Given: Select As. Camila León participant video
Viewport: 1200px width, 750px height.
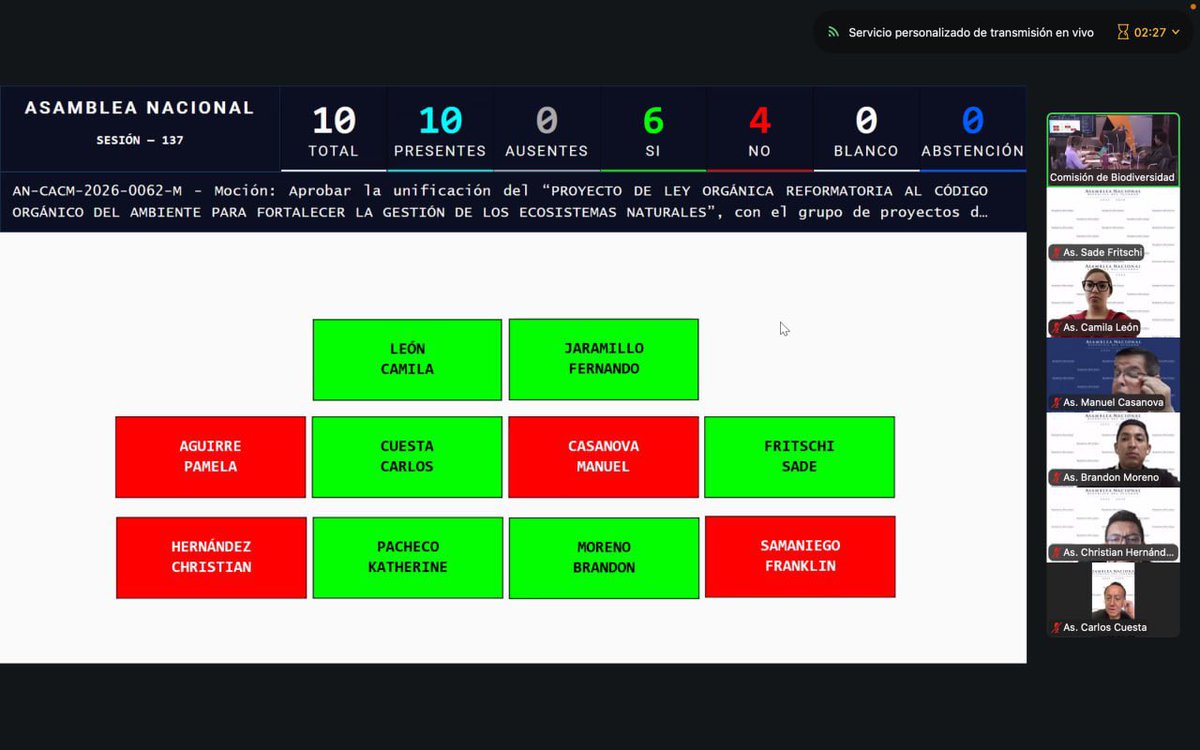Looking at the screenshot, I should pos(1113,299).
